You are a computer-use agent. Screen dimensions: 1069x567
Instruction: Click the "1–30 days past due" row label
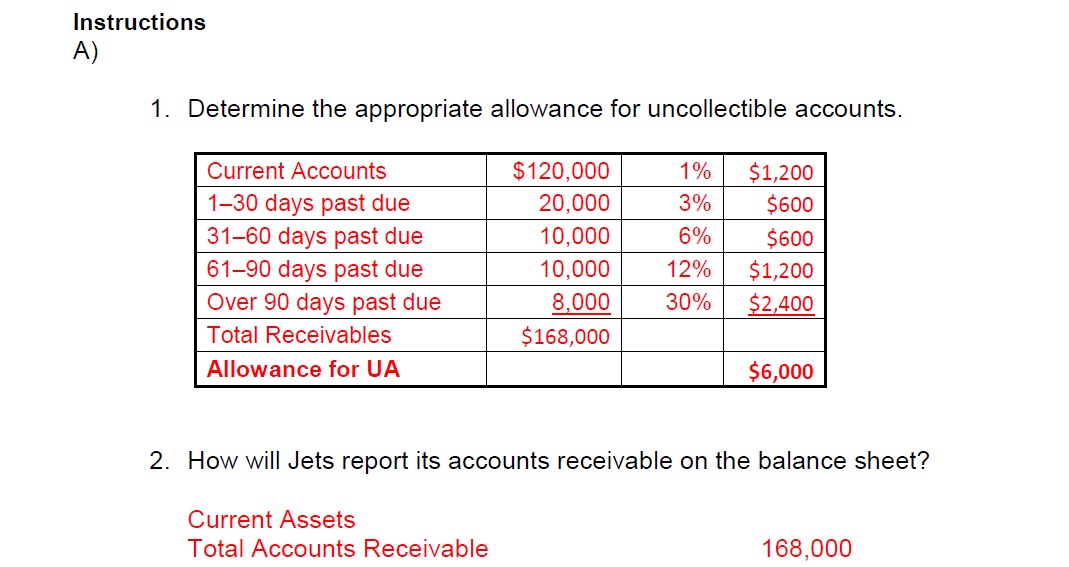pyautogui.click(x=308, y=204)
